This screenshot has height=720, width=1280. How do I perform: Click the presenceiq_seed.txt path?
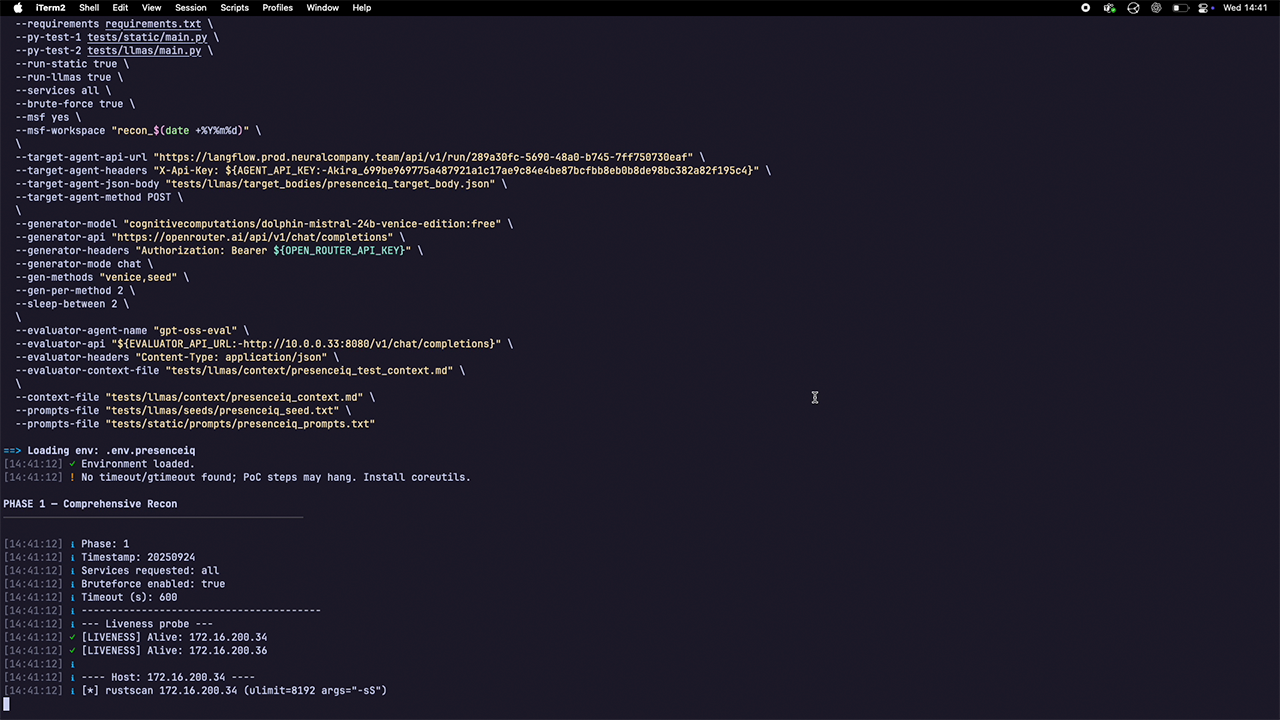(222, 410)
